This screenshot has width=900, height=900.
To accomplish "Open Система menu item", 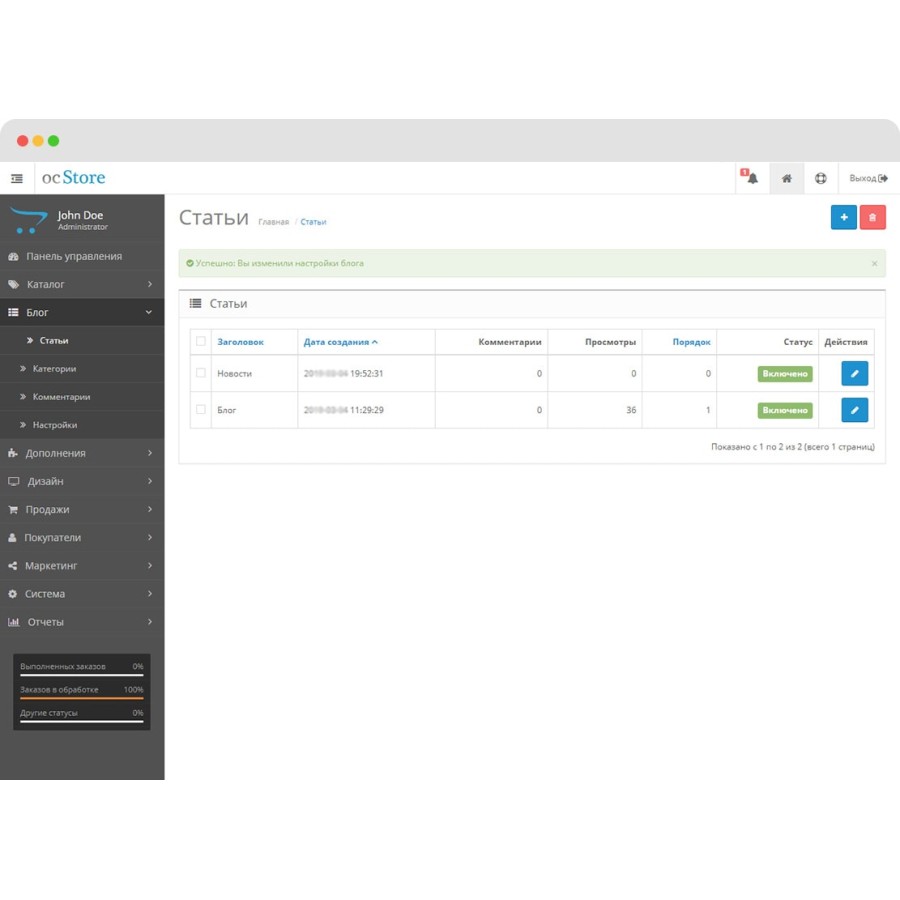I will [82, 594].
